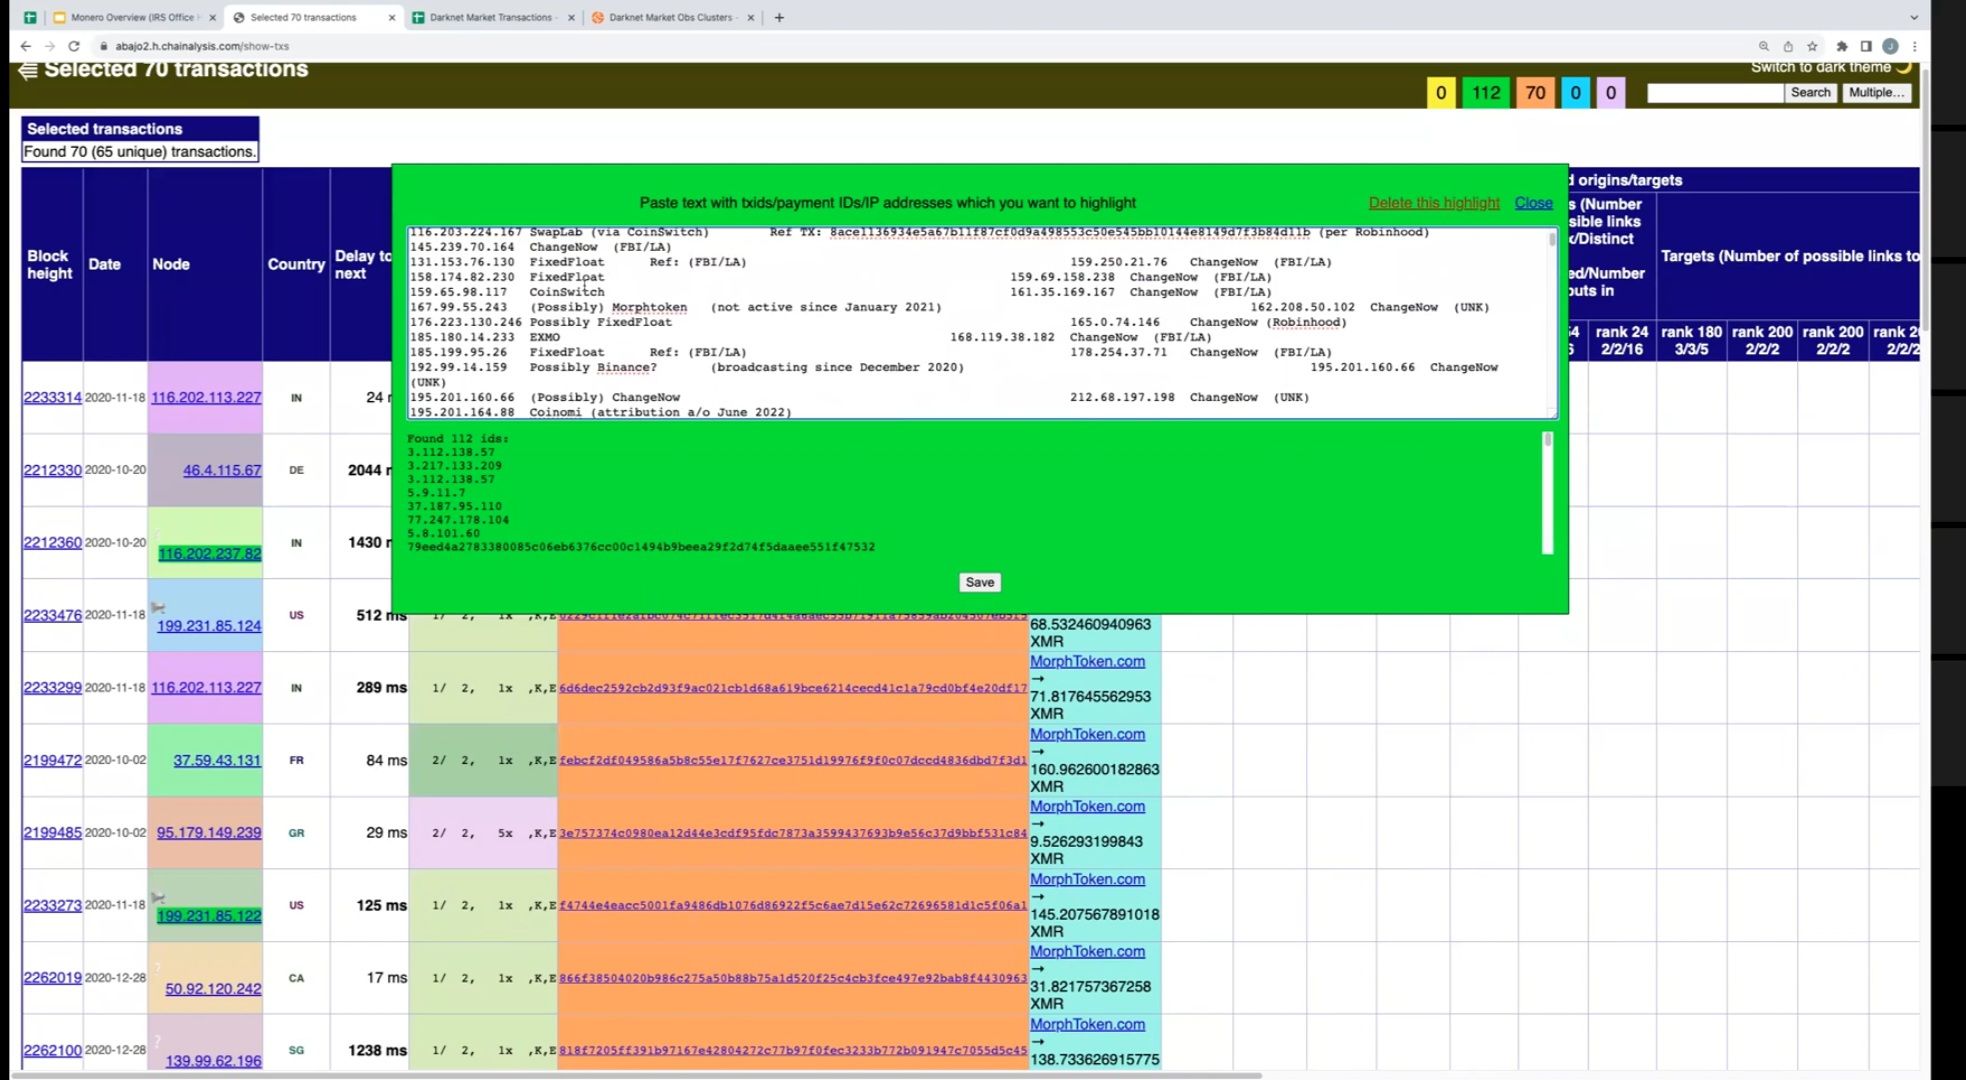This screenshot has height=1080, width=1966.
Task: Click the share page icon
Action: coord(1788,46)
